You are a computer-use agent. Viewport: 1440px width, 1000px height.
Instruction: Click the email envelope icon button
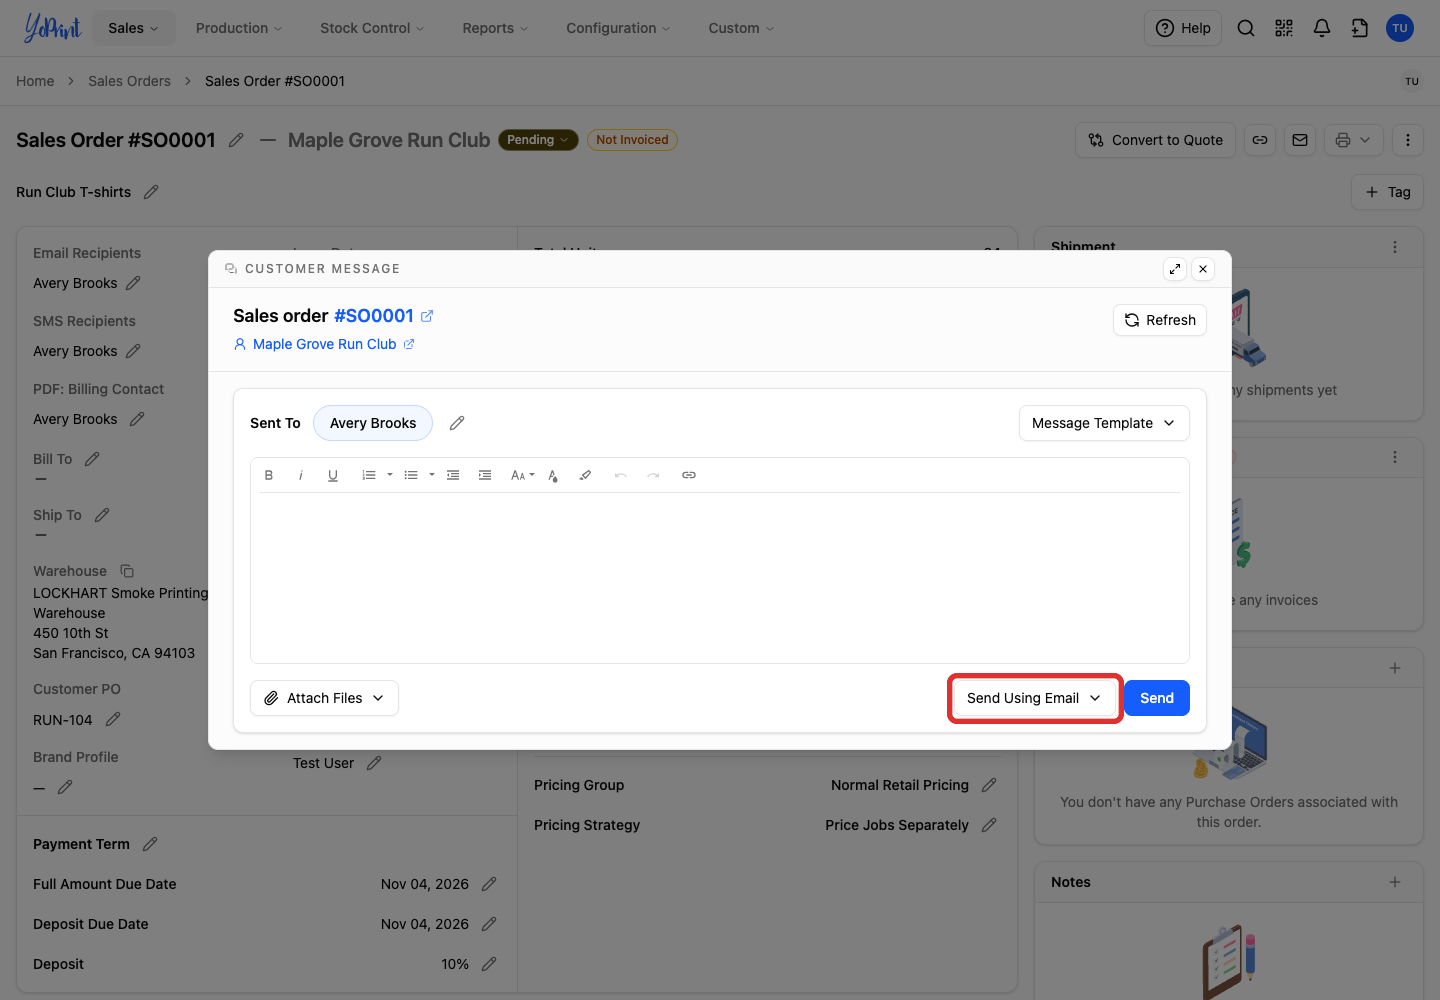[1300, 140]
